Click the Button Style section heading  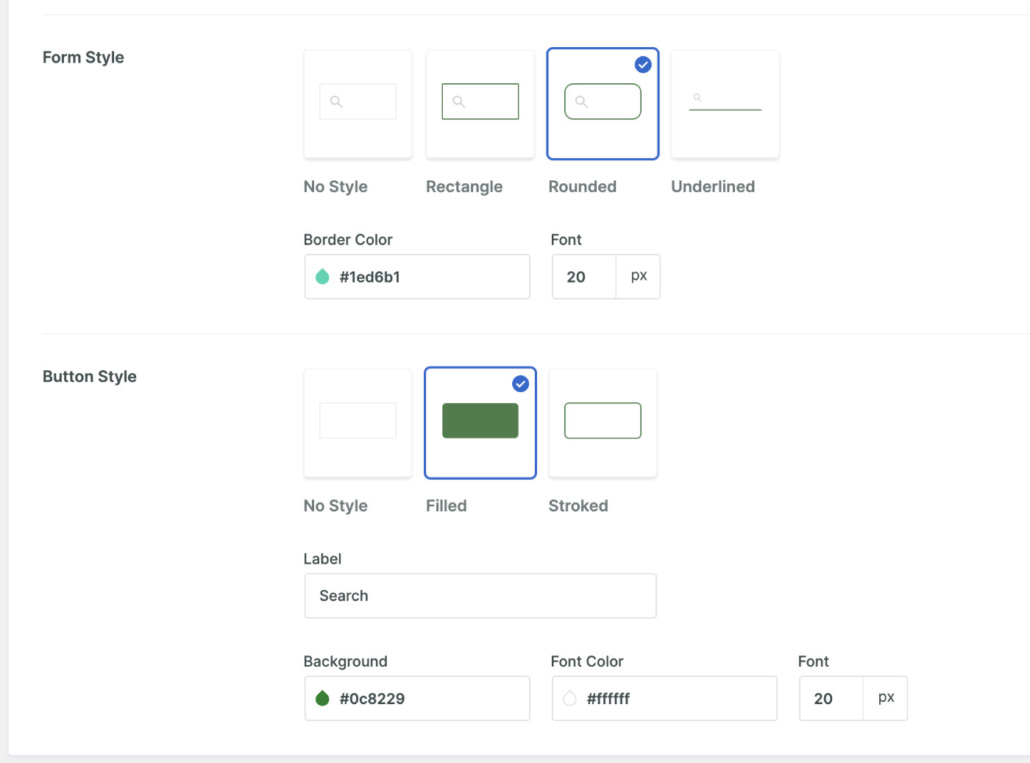[x=89, y=376]
